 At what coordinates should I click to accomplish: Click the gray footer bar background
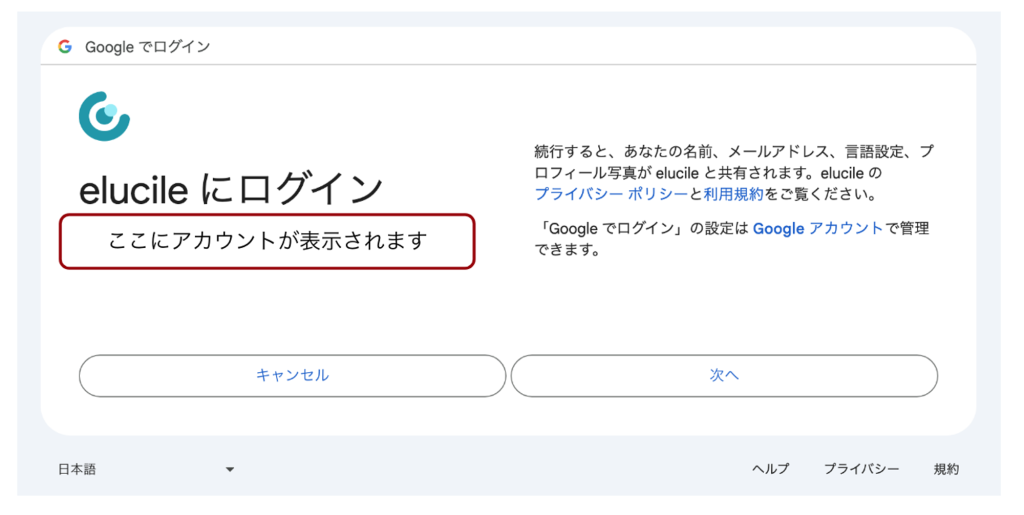[x=500, y=469]
